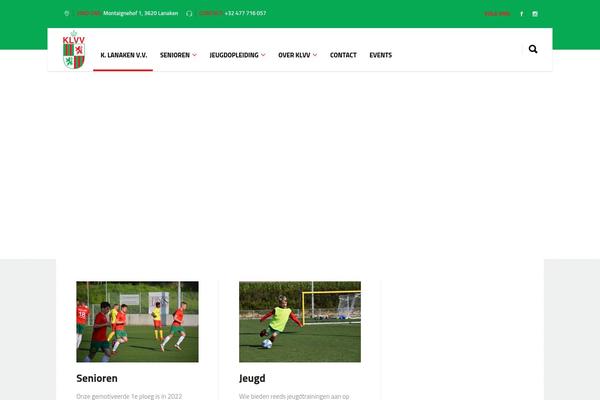Image resolution: width=600 pixels, height=400 pixels.
Task: Click the location pin icon before address
Action: point(67,13)
